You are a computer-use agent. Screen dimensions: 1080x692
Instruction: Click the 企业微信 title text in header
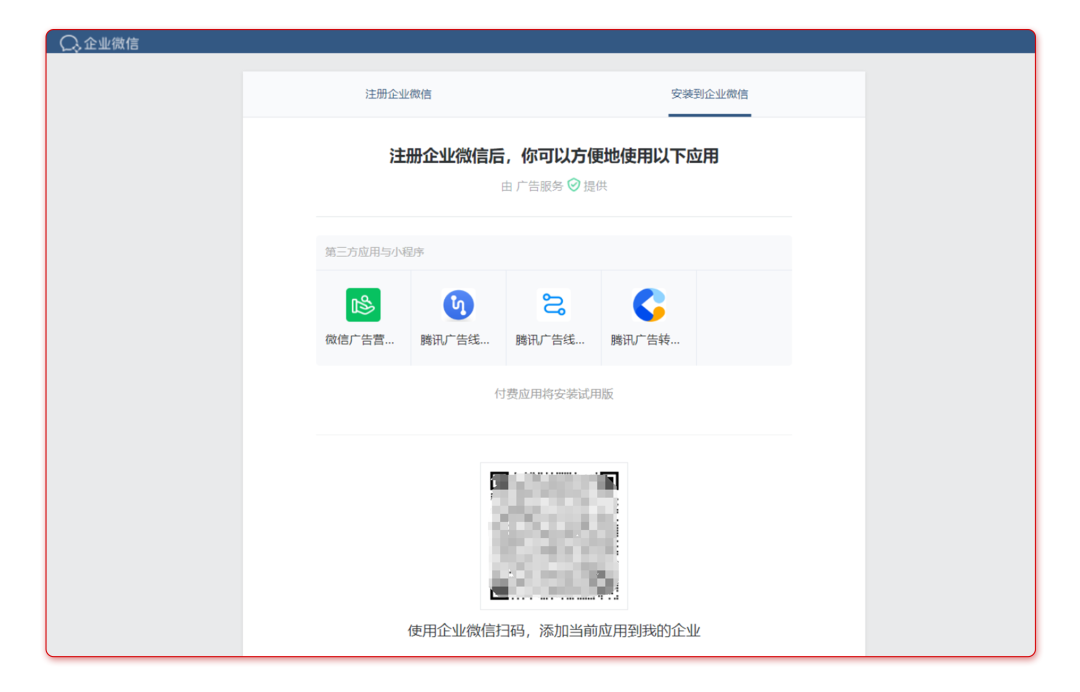tap(111, 43)
